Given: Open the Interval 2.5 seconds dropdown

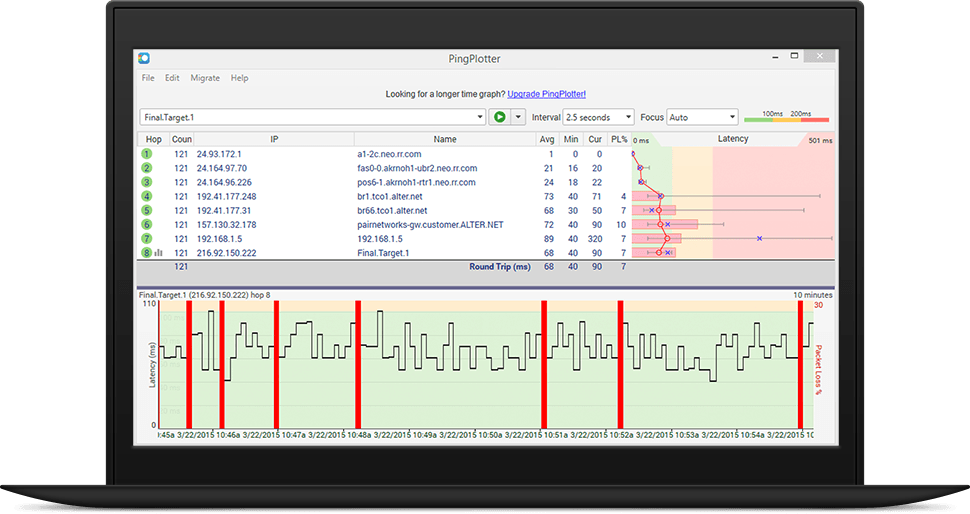Looking at the screenshot, I should (598, 117).
